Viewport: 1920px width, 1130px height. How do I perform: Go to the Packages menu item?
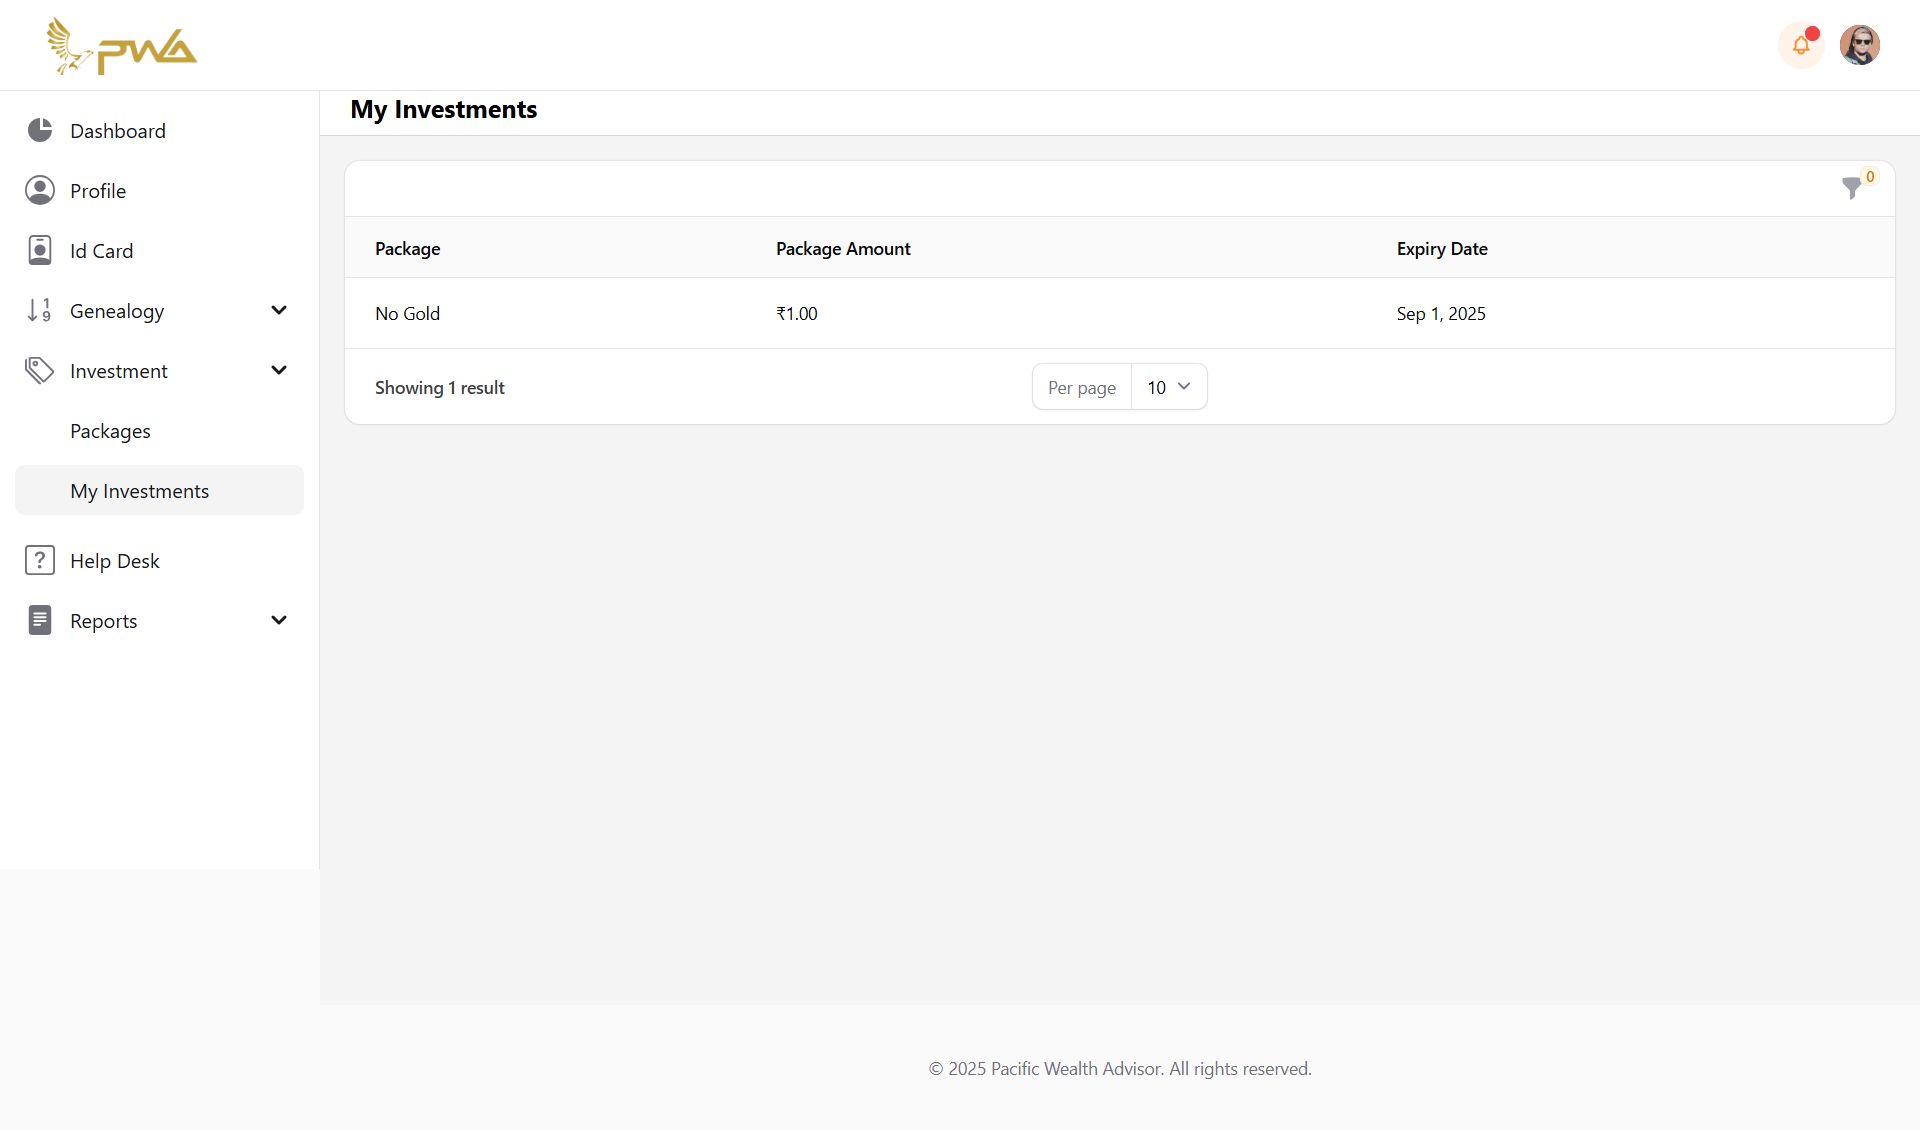(x=110, y=431)
